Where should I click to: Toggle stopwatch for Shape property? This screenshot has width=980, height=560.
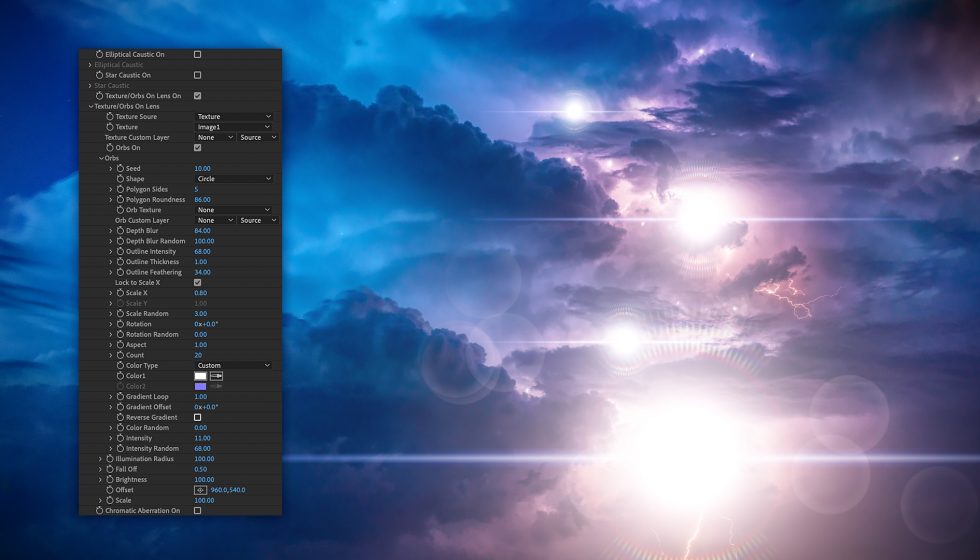120,179
